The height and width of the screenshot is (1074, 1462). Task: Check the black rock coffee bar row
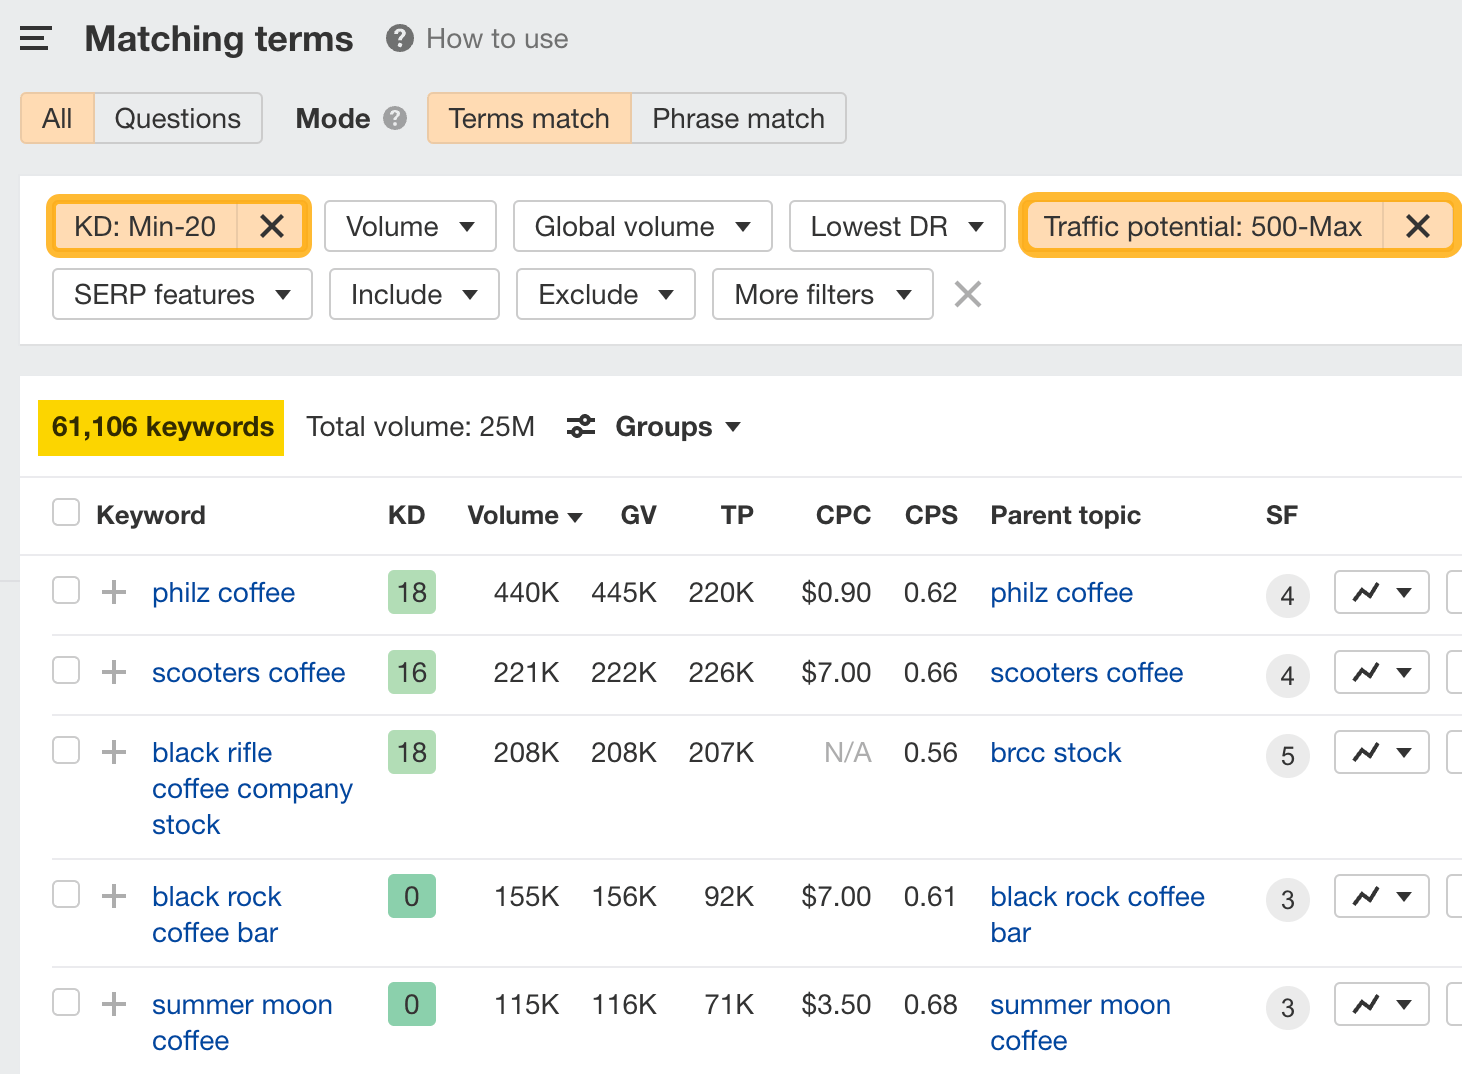65,894
